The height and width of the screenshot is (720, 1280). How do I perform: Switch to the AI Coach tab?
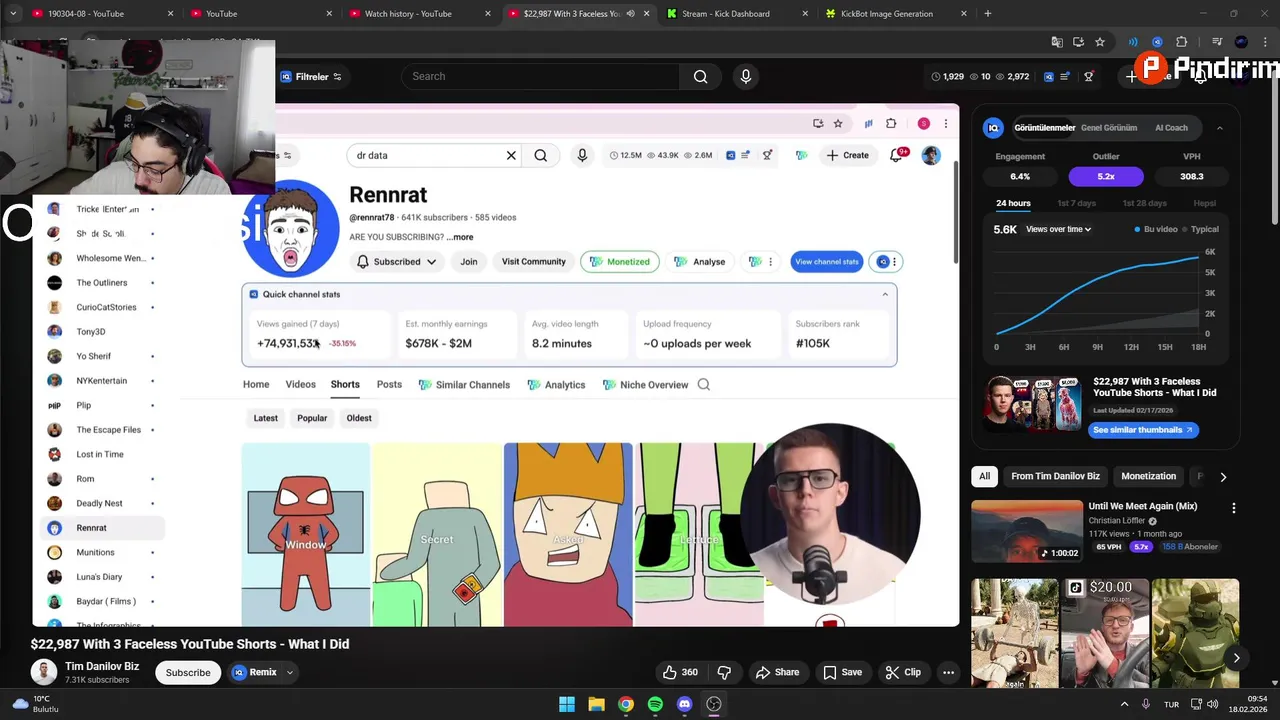(x=1171, y=128)
